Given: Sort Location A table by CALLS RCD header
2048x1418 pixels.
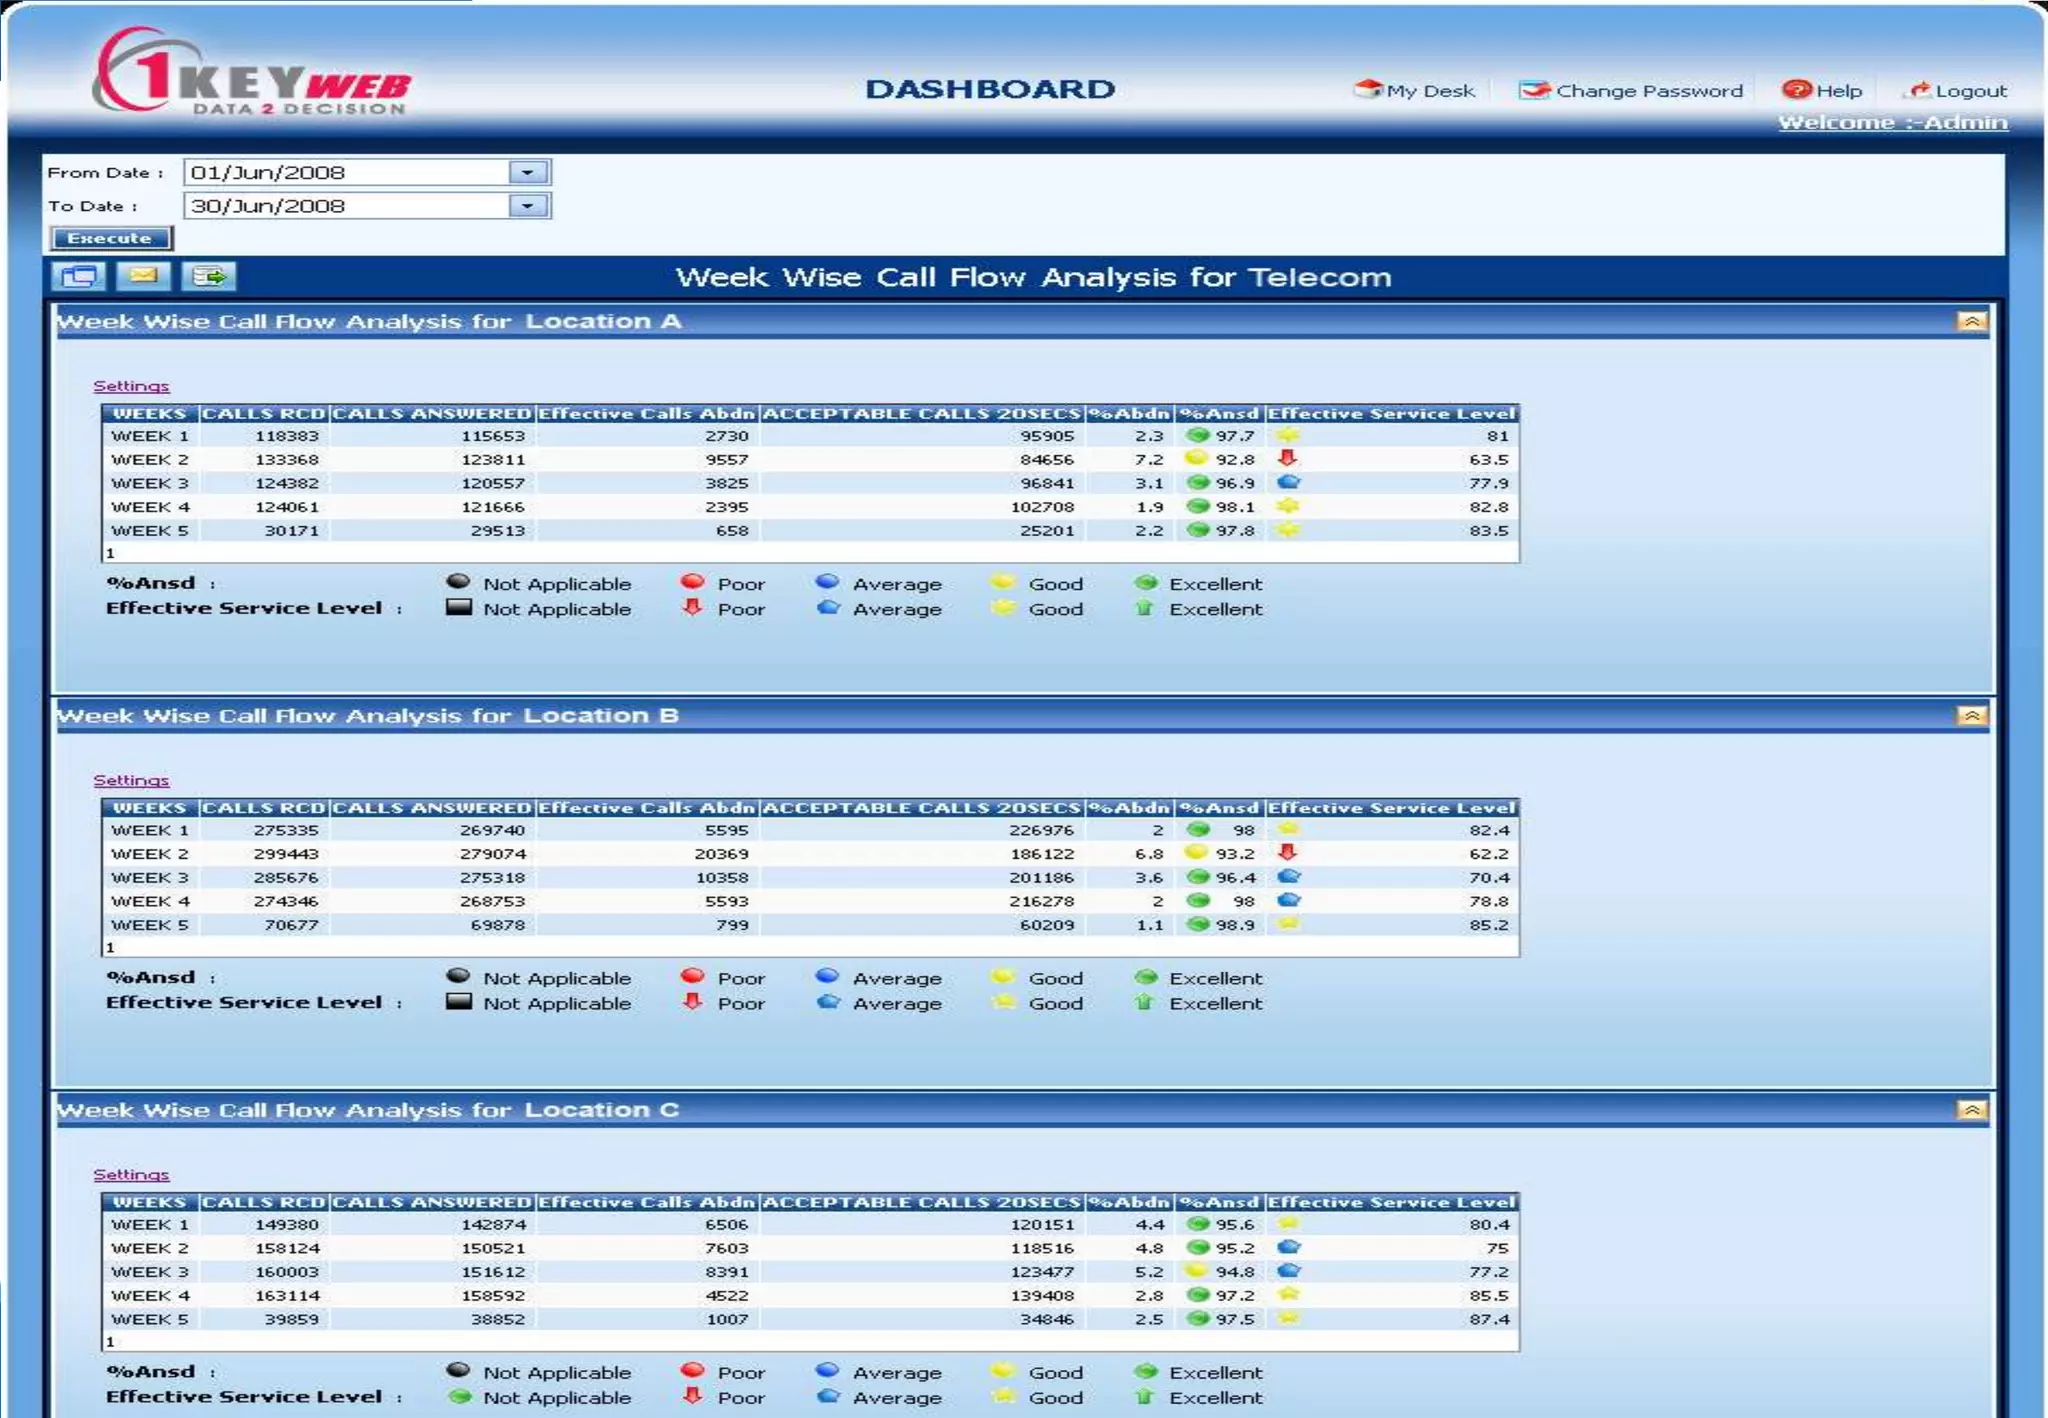Looking at the screenshot, I should click(264, 413).
